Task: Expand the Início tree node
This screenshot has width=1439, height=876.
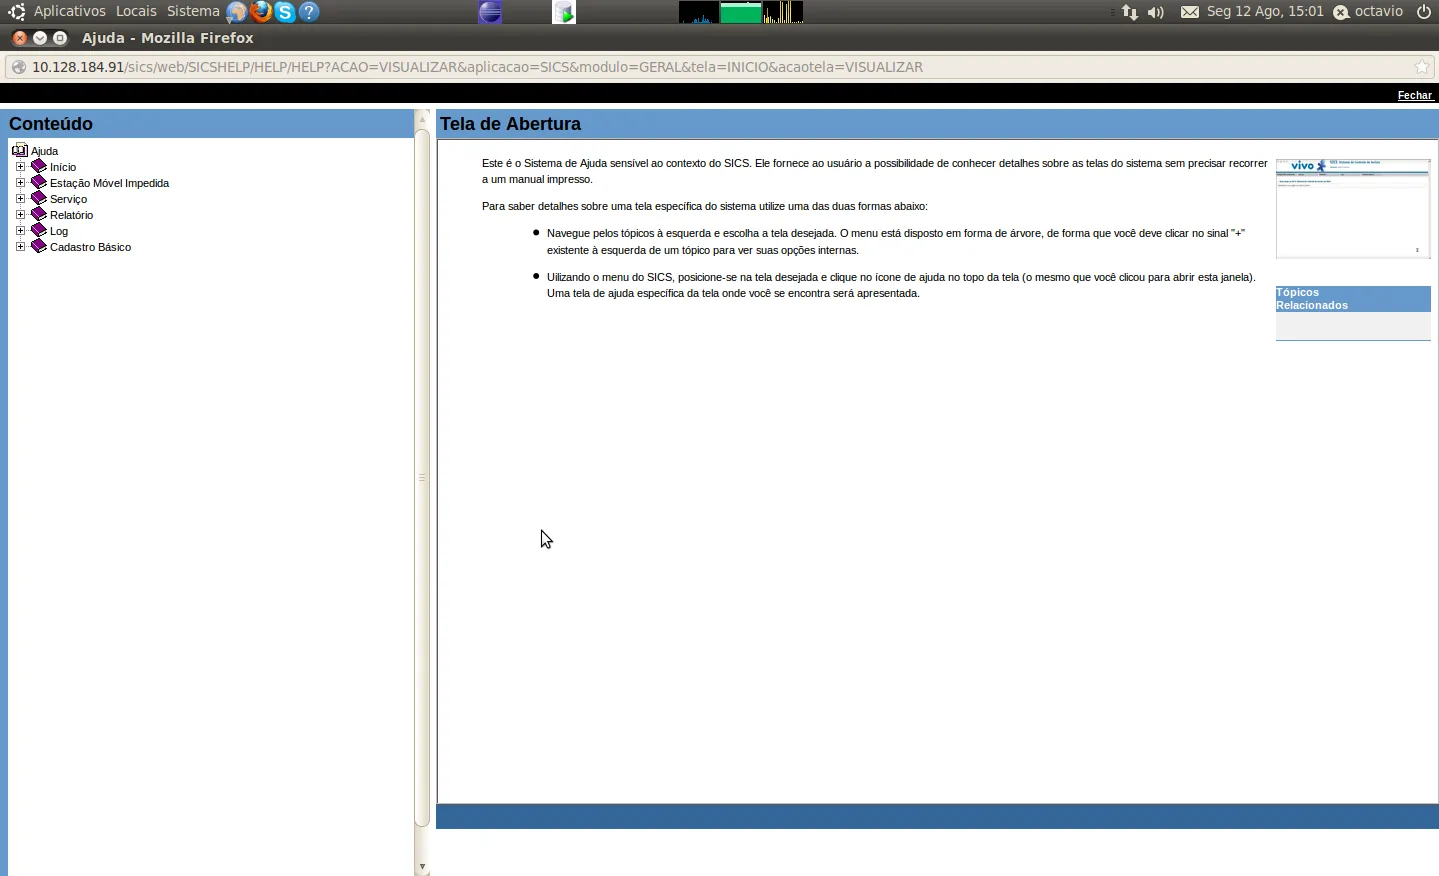Action: (20, 166)
